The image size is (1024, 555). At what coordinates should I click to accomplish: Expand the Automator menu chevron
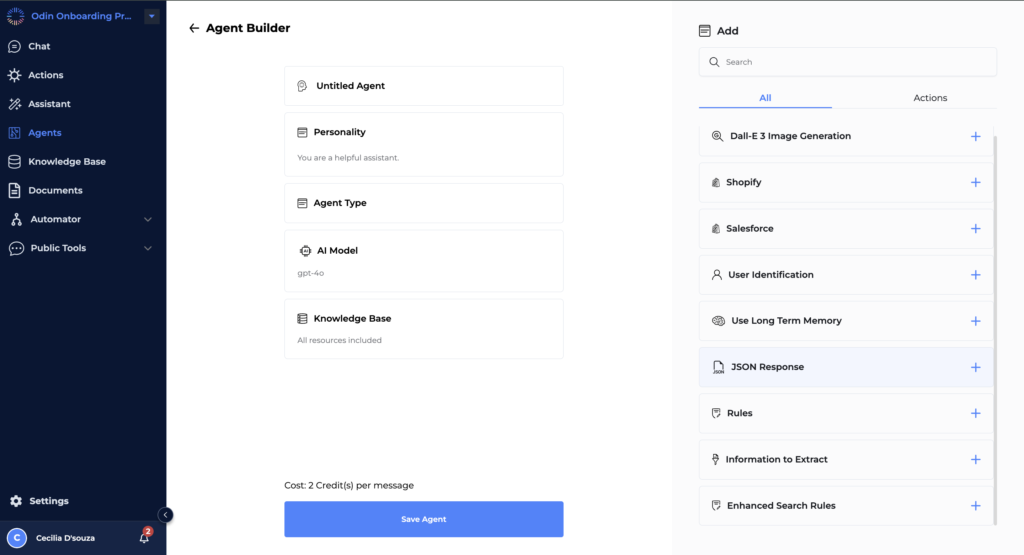click(x=148, y=219)
